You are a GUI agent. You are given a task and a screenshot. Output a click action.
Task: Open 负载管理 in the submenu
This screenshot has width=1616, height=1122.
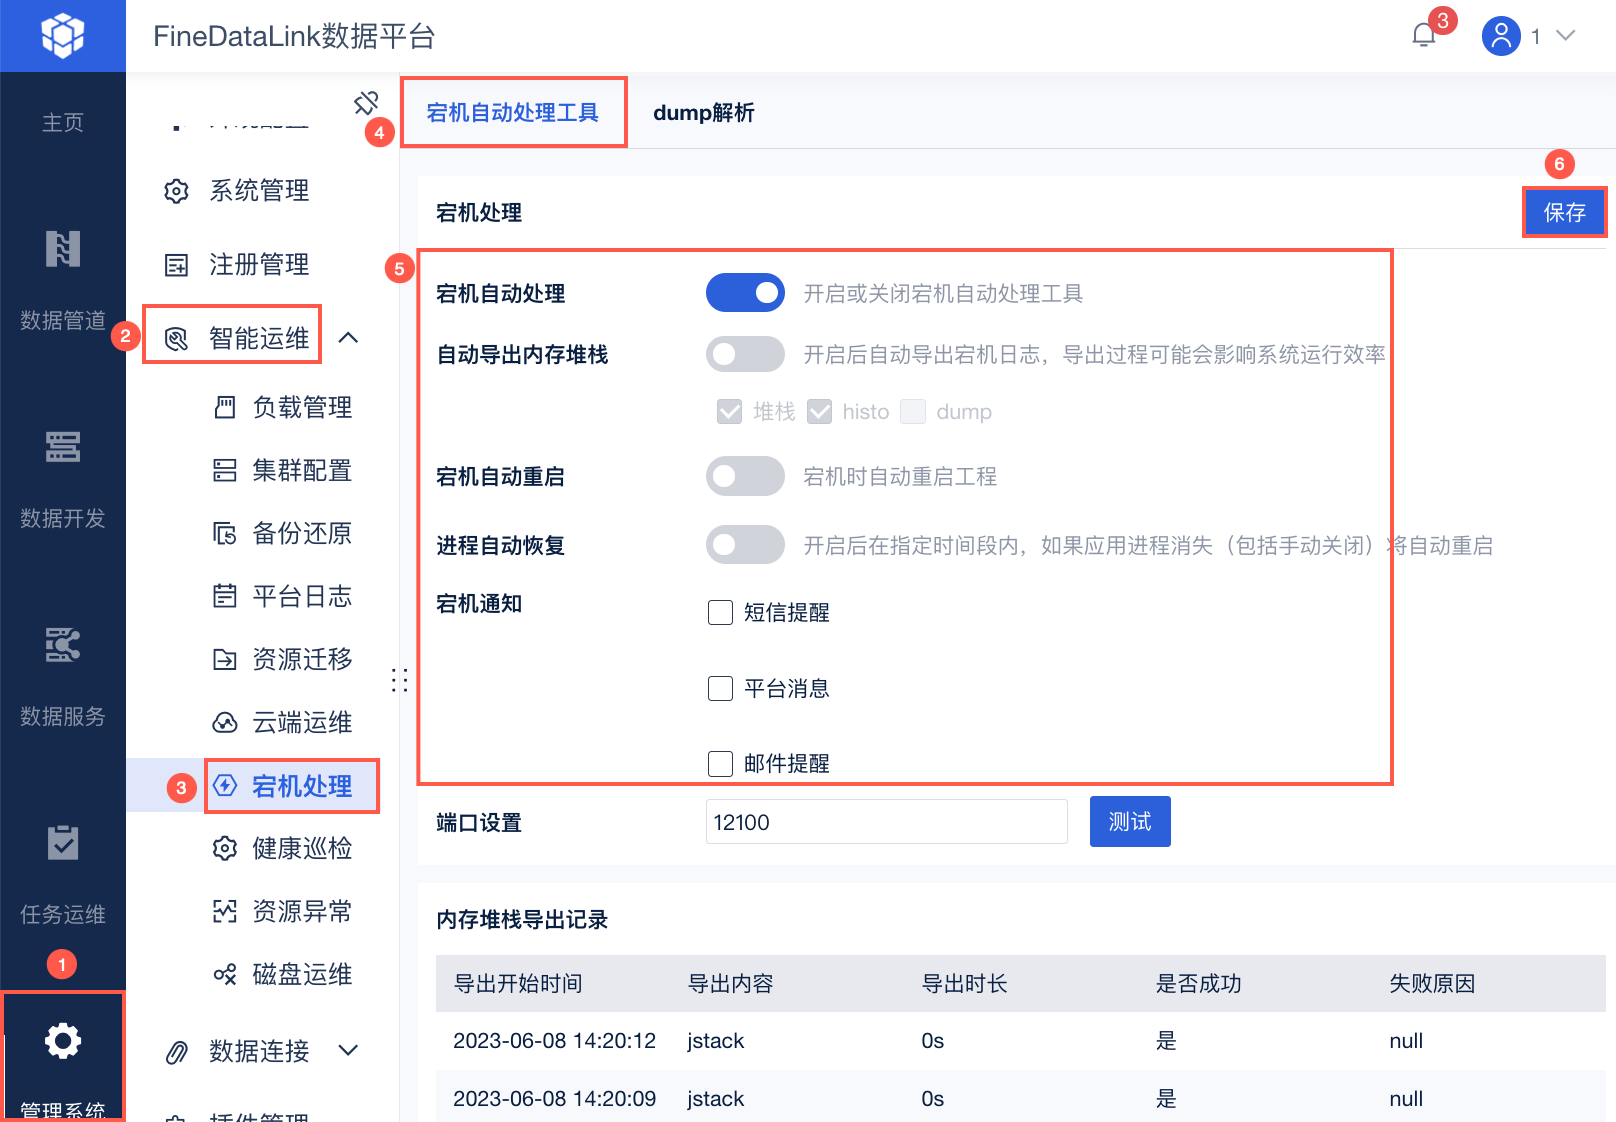click(302, 407)
